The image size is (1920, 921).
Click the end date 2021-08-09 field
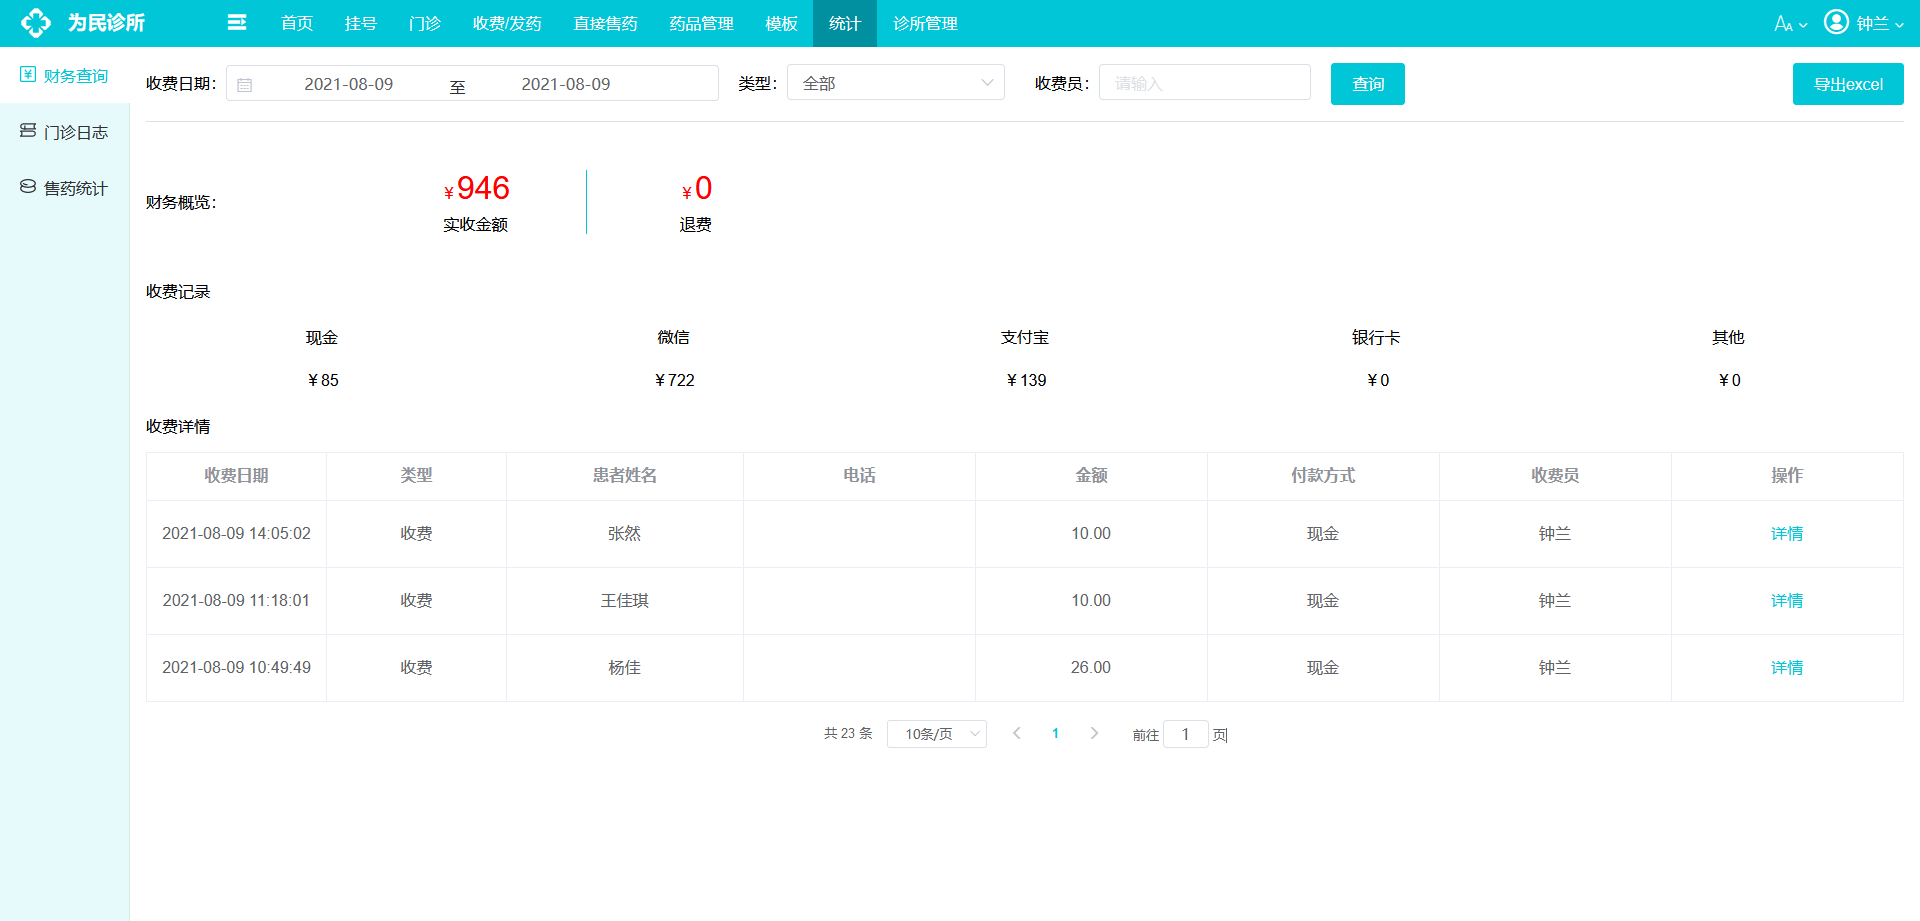566,84
